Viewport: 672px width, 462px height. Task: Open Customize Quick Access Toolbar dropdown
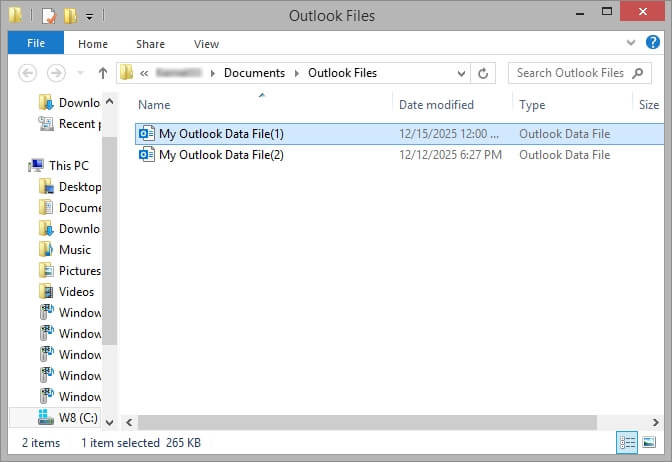89,17
